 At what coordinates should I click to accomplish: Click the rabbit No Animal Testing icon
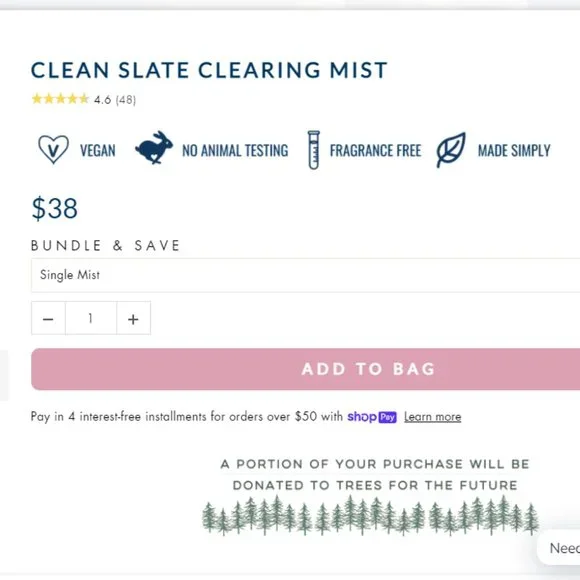click(154, 148)
